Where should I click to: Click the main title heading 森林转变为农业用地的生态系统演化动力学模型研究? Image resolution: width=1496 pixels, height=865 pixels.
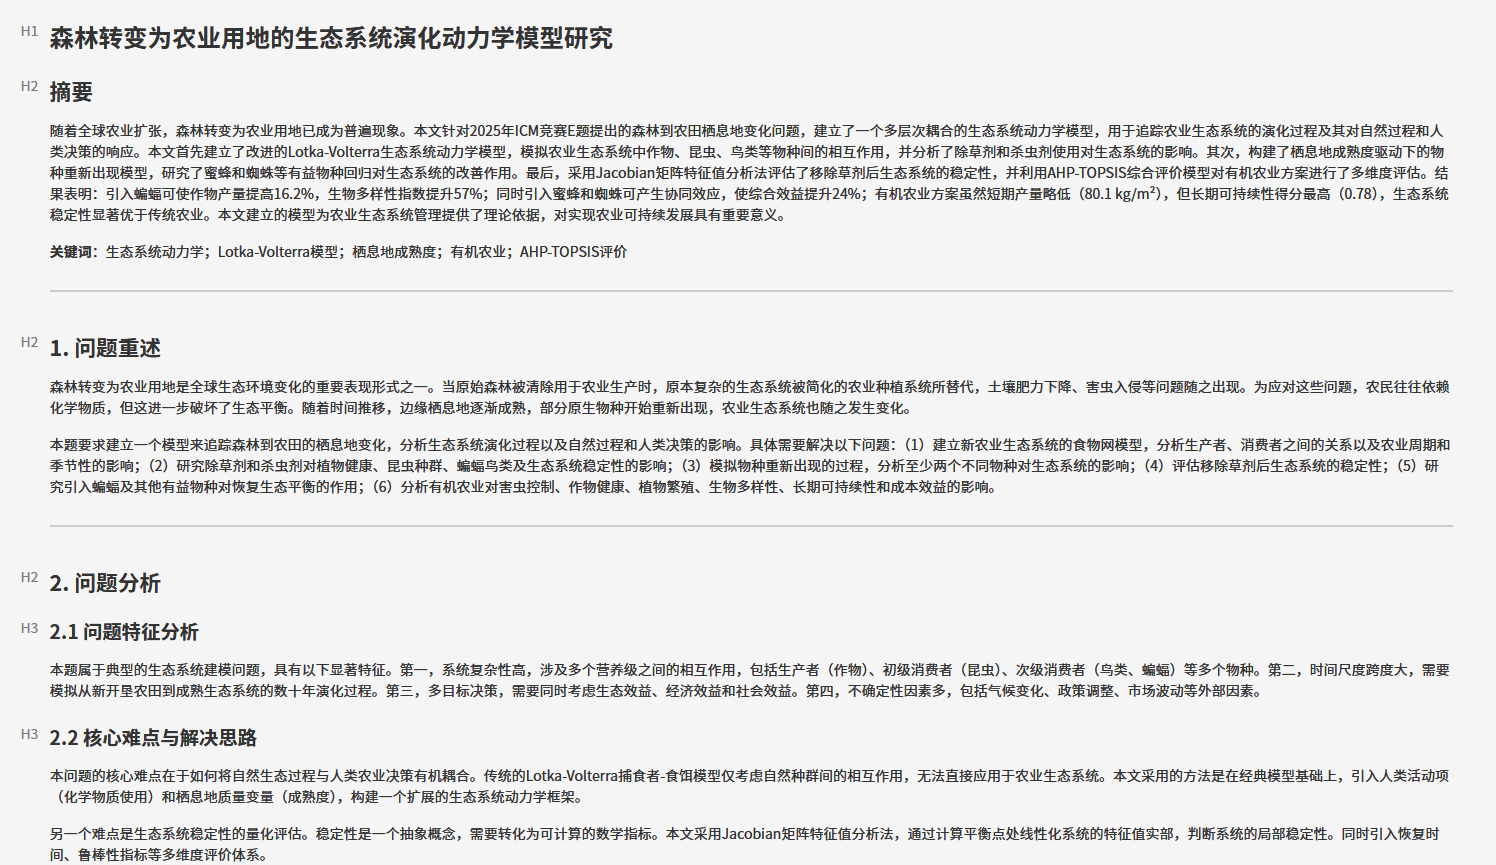(x=331, y=38)
